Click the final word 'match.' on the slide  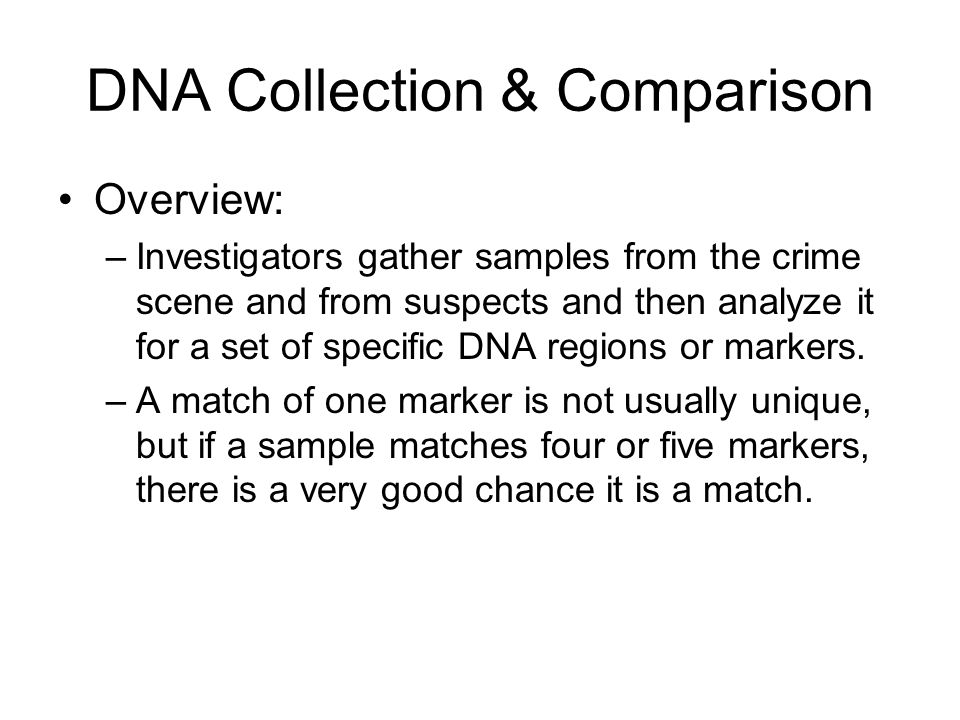[757, 490]
